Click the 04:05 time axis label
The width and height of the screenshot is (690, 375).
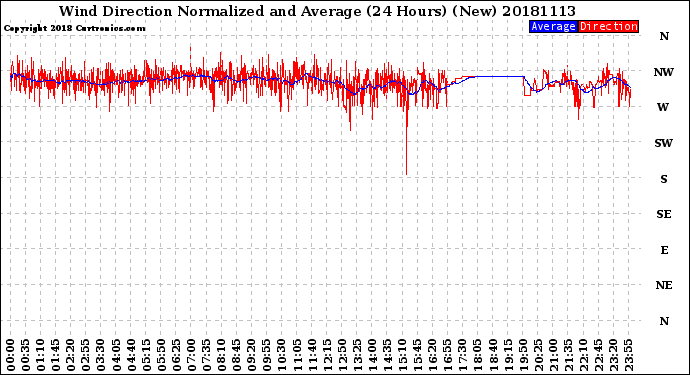point(117,355)
